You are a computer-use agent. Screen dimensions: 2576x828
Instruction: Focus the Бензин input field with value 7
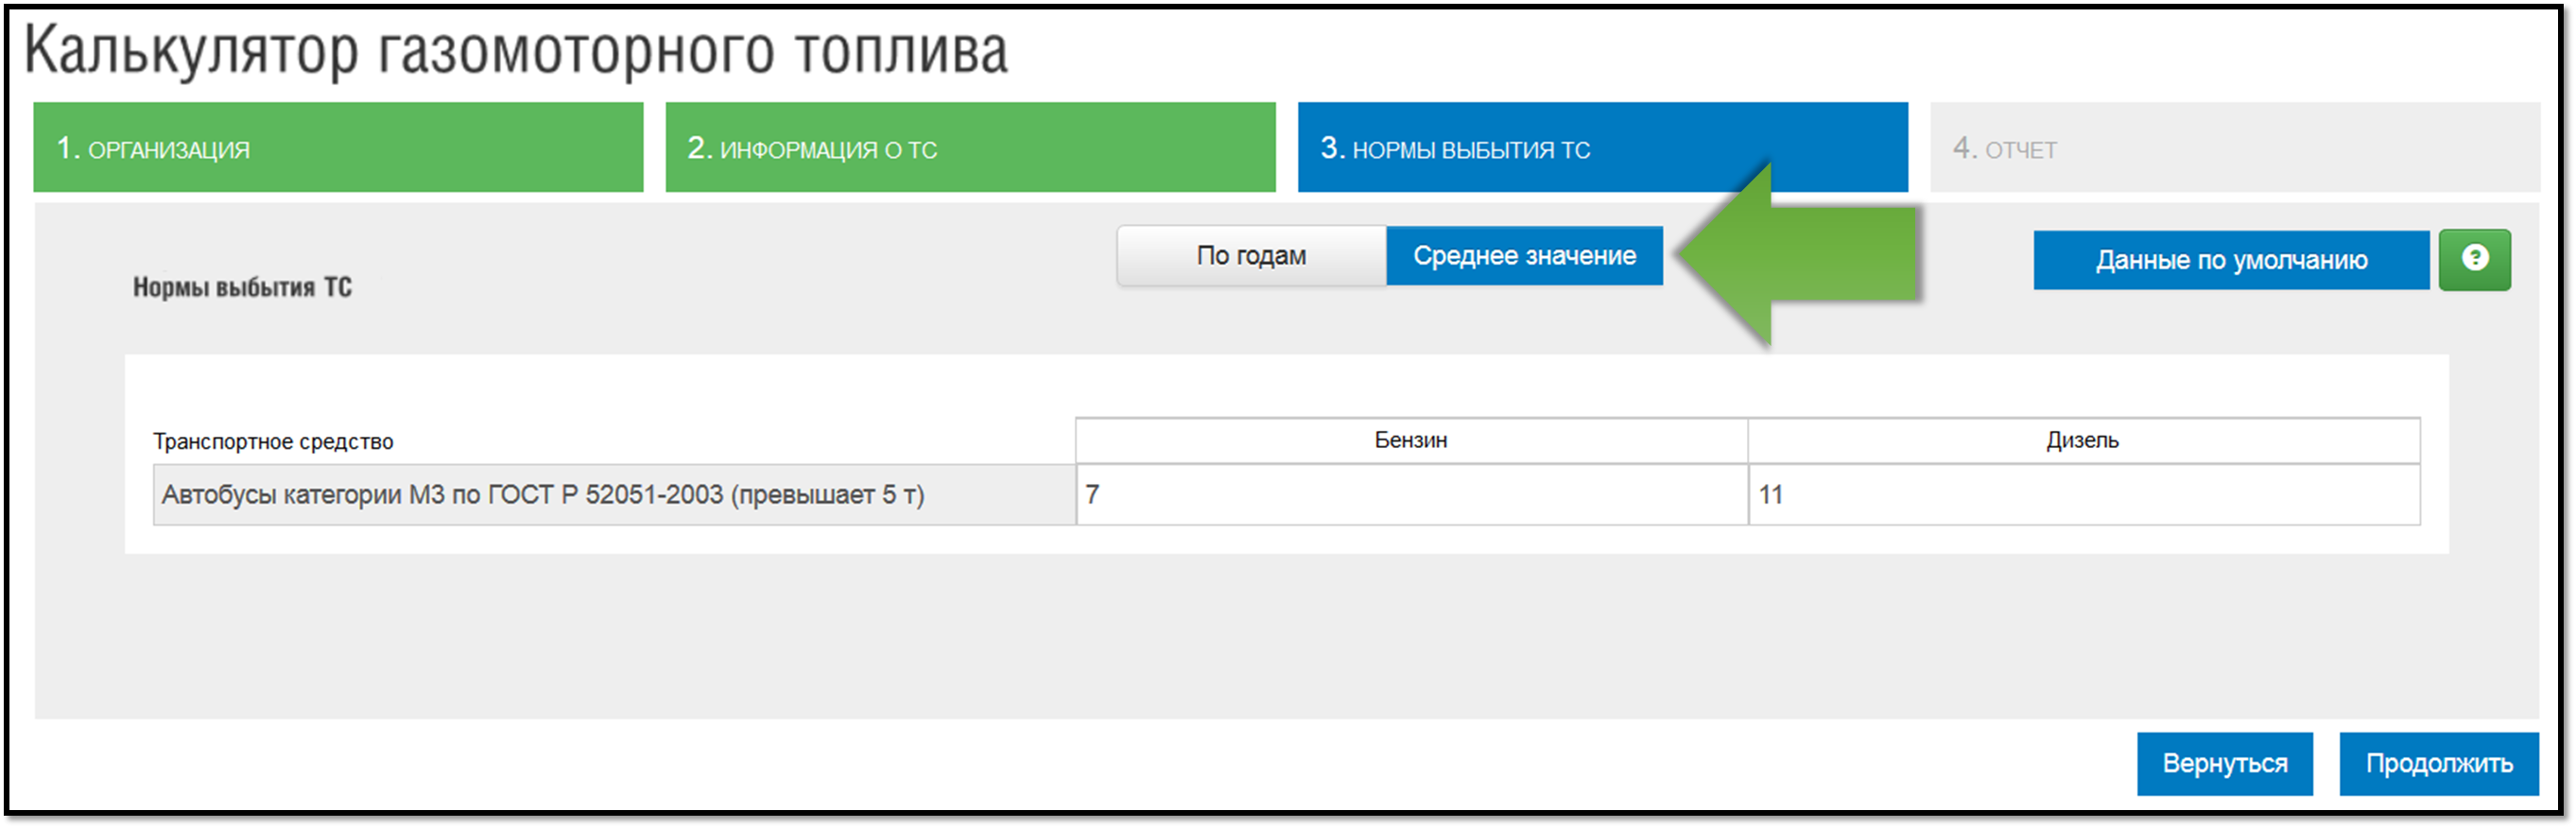click(1411, 494)
